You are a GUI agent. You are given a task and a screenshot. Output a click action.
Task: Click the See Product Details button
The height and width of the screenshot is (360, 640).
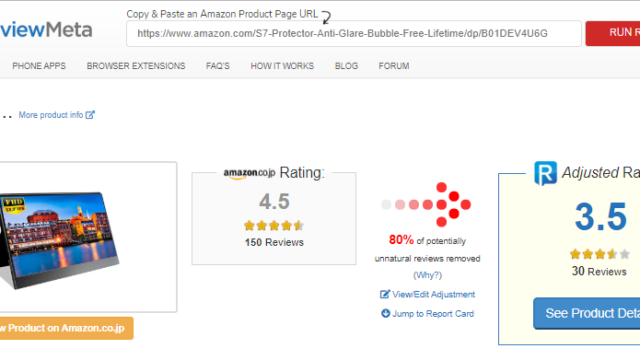point(587,313)
